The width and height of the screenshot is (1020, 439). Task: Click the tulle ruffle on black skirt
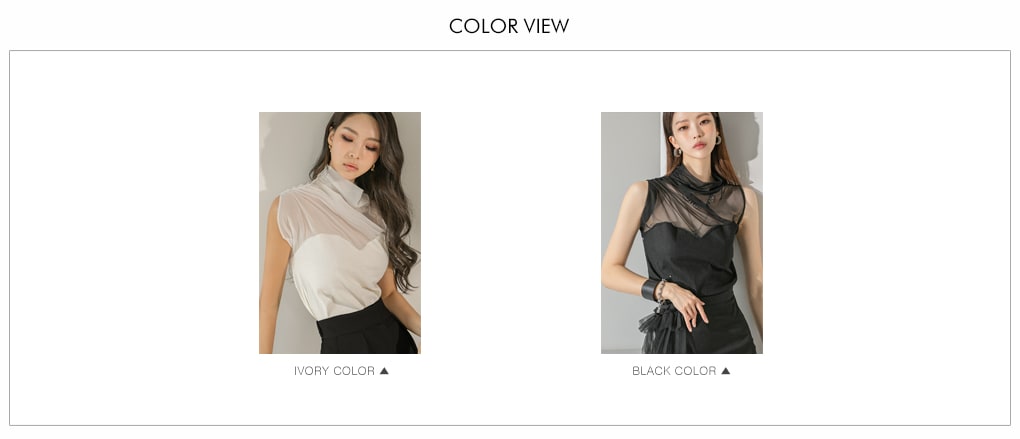(x=664, y=330)
